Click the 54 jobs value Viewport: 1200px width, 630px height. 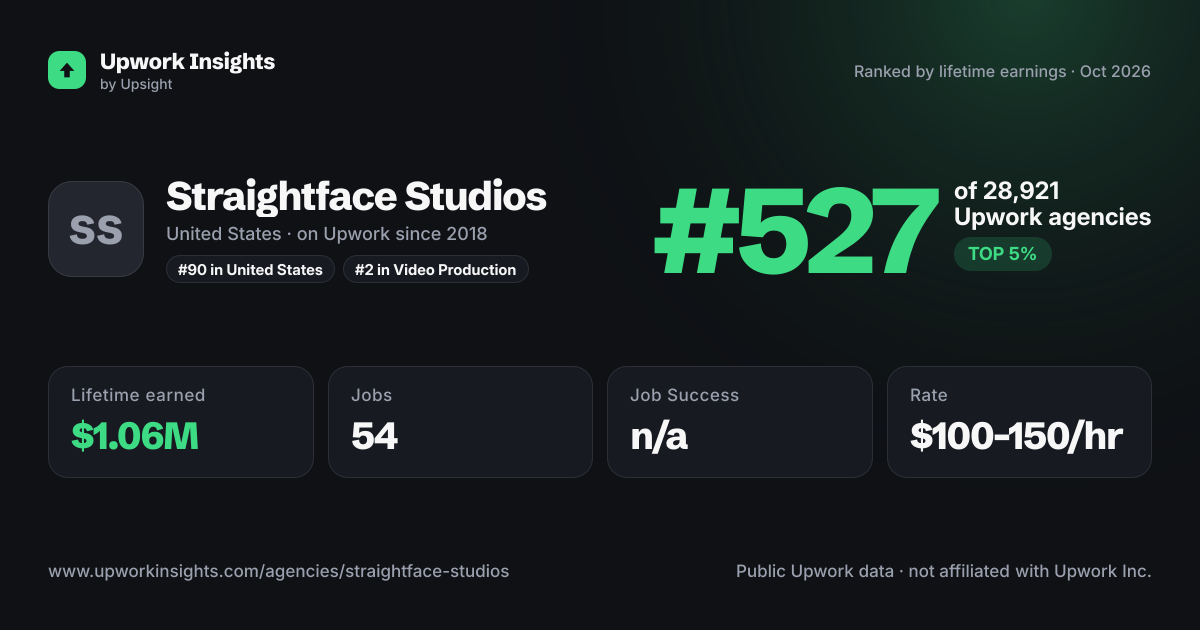click(x=374, y=436)
